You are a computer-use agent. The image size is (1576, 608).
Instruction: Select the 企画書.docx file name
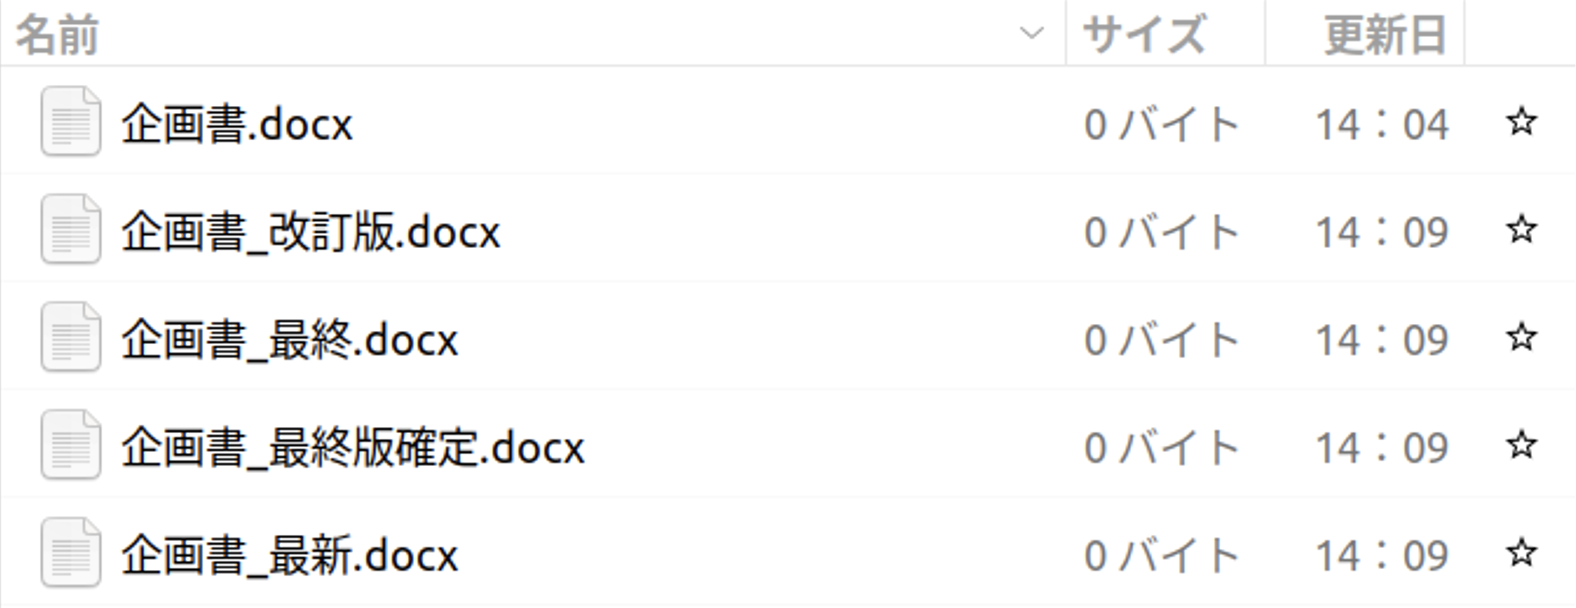click(x=237, y=125)
